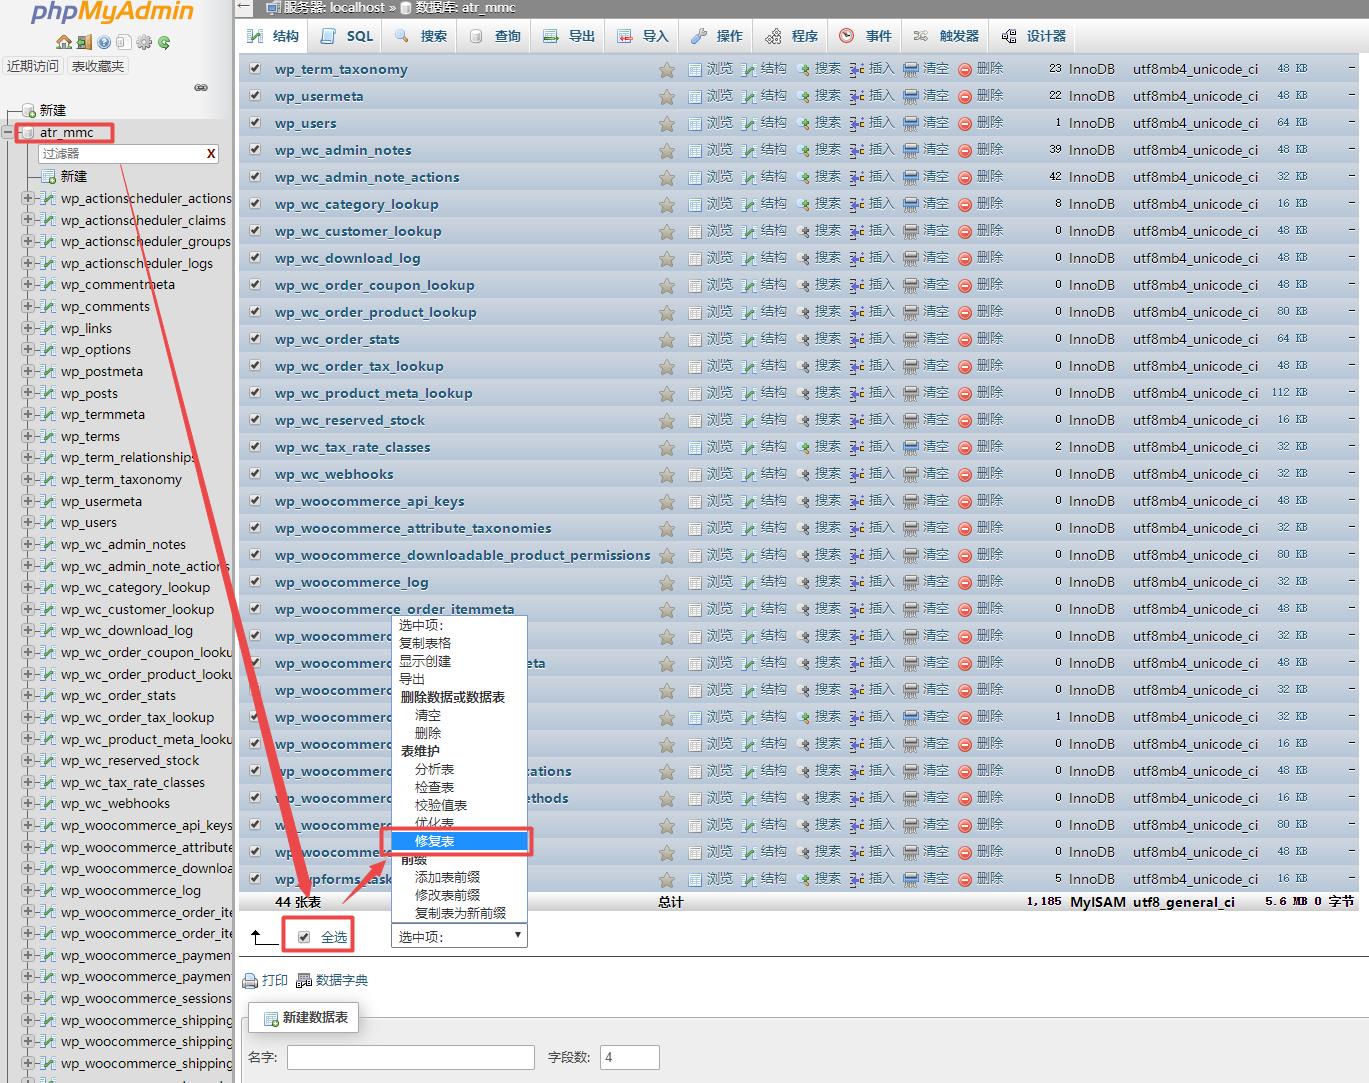Click the 打印 print link

(x=274, y=981)
